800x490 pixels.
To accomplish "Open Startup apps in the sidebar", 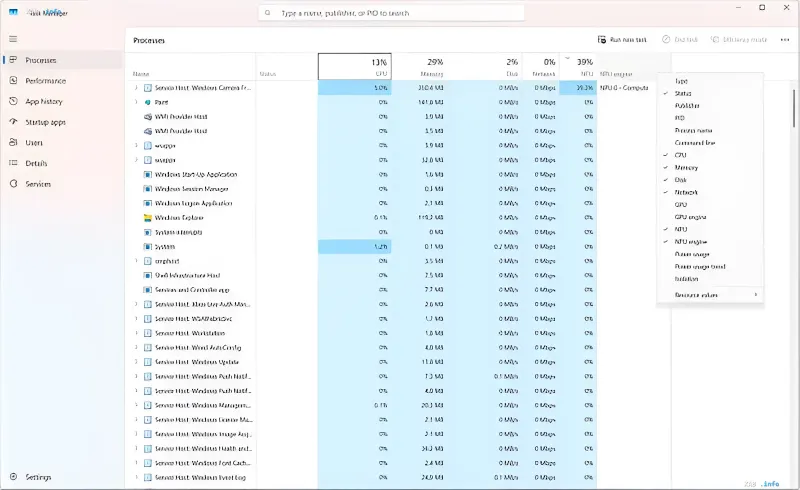I will [x=62, y=122].
